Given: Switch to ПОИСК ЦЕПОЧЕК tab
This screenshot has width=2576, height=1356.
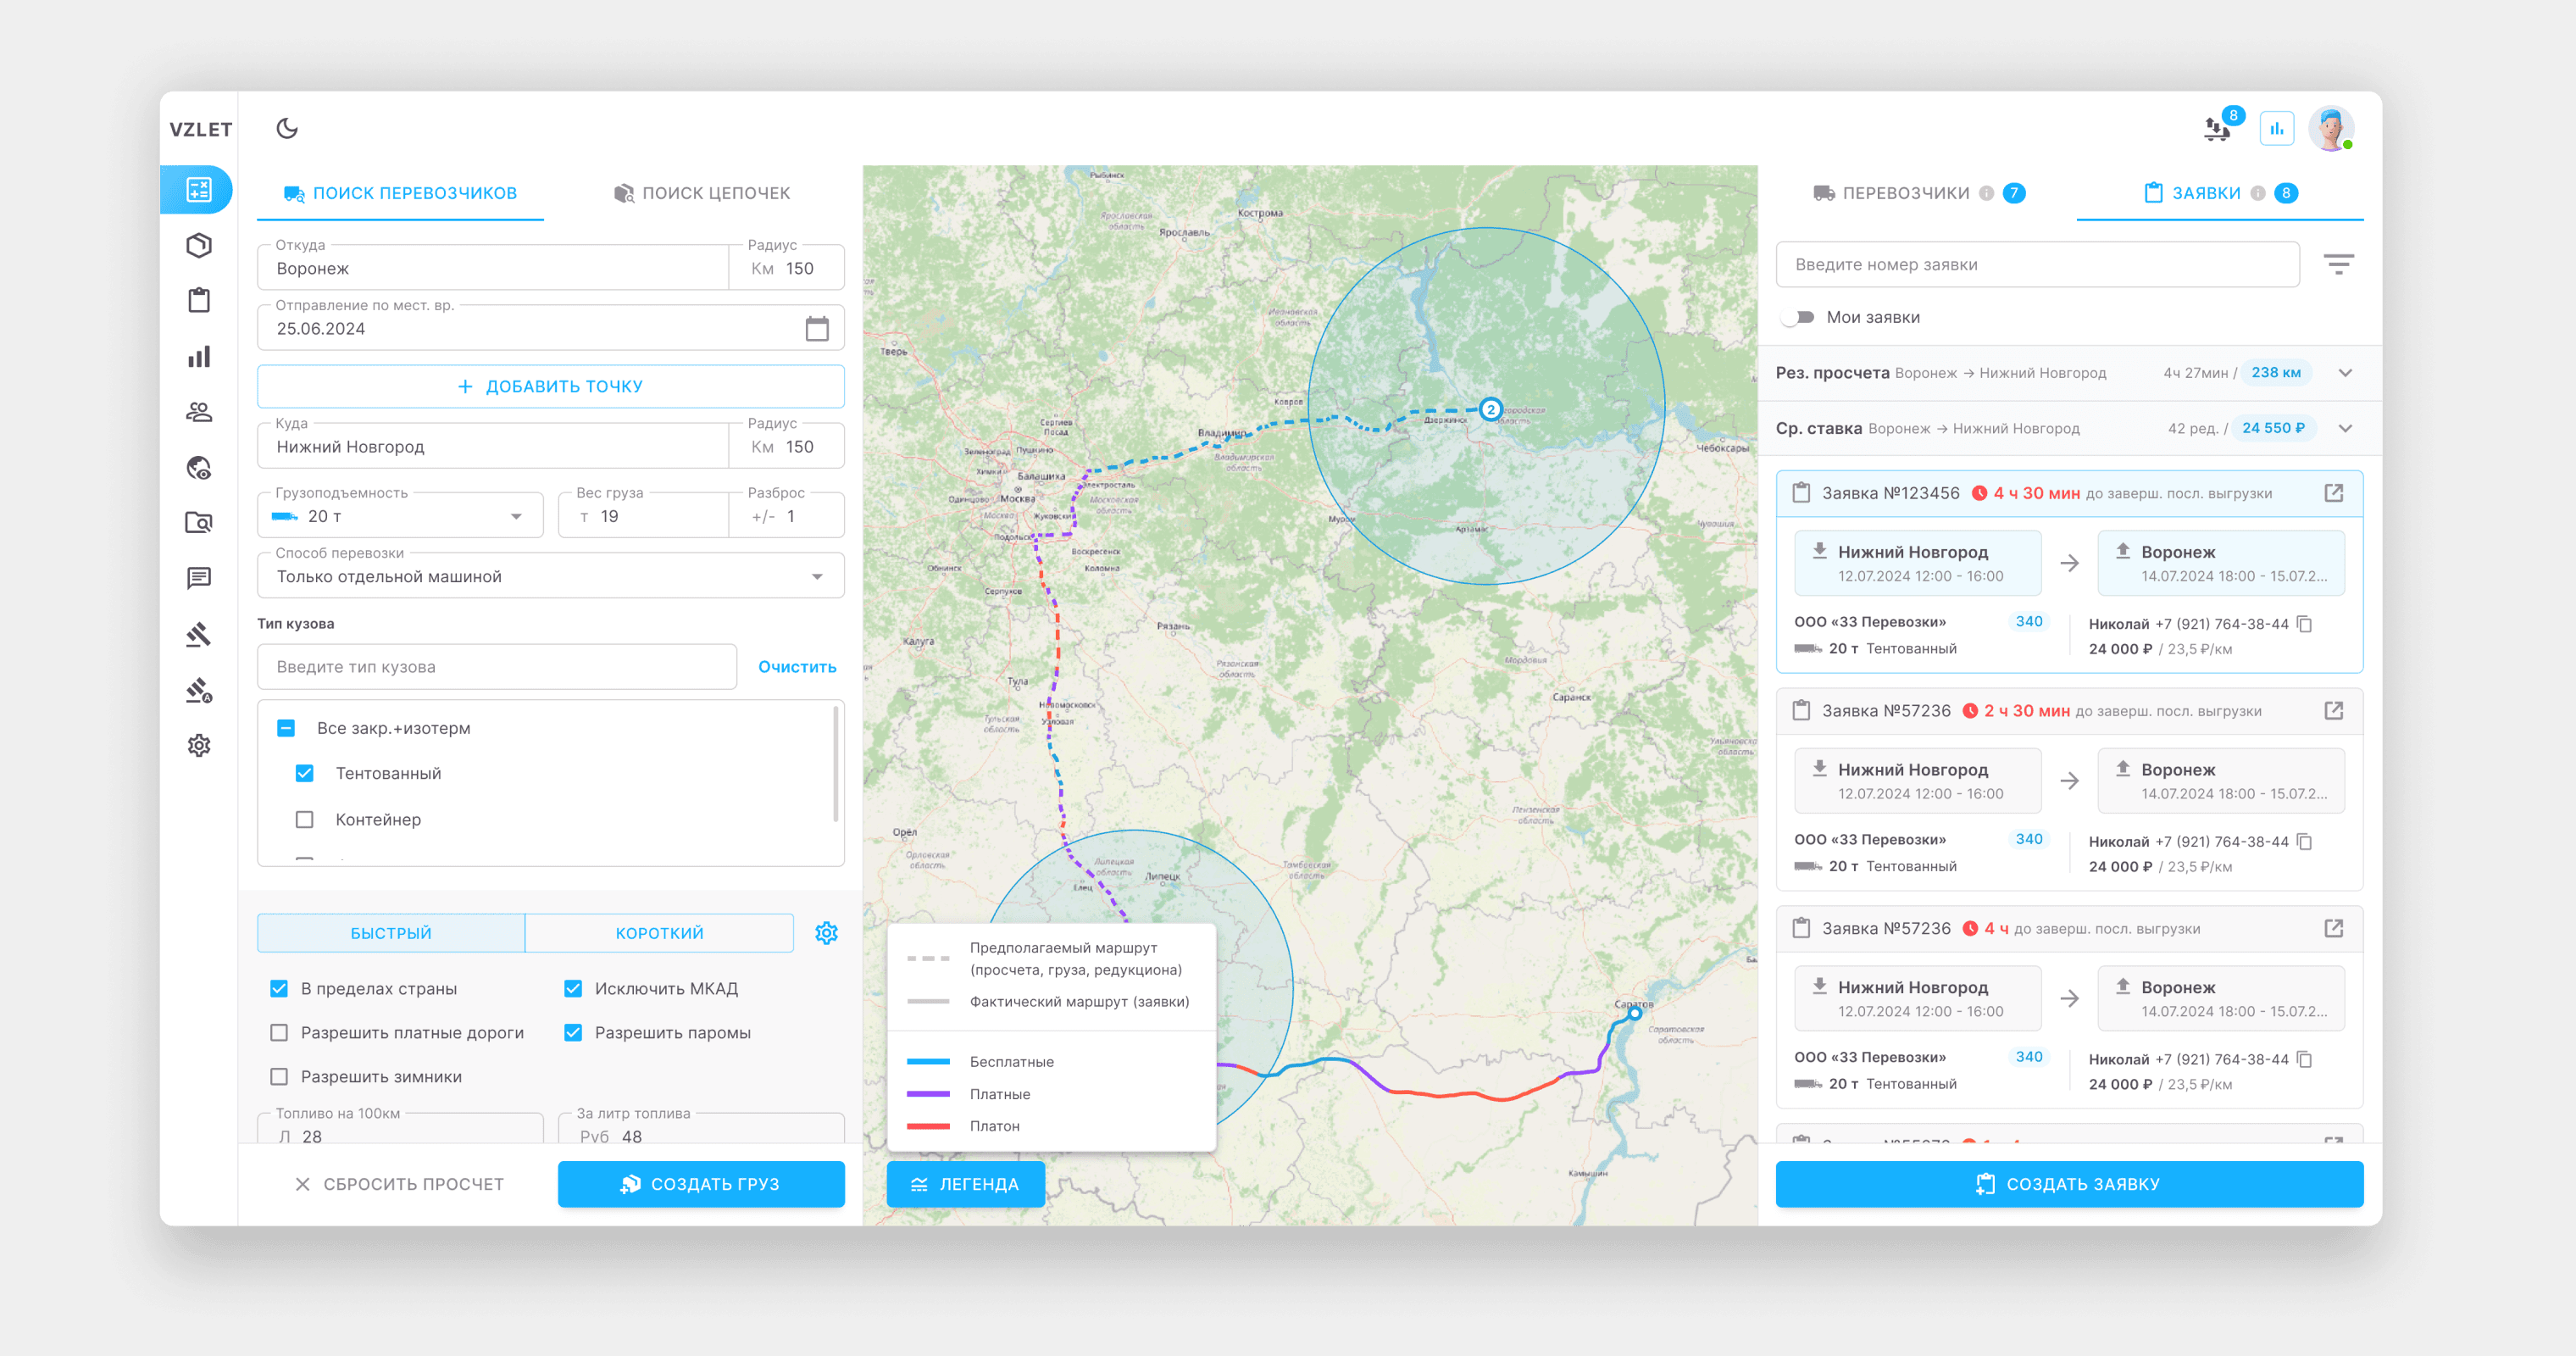Looking at the screenshot, I should [702, 193].
